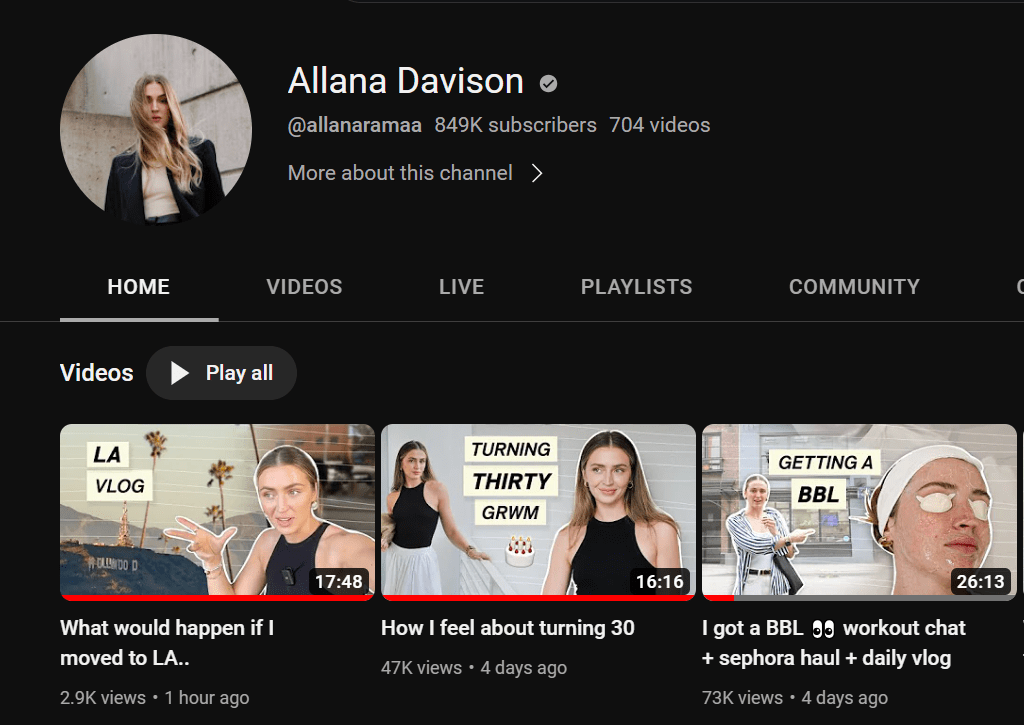
Task: Click the "I got a BBL" video title
Action: point(833,642)
